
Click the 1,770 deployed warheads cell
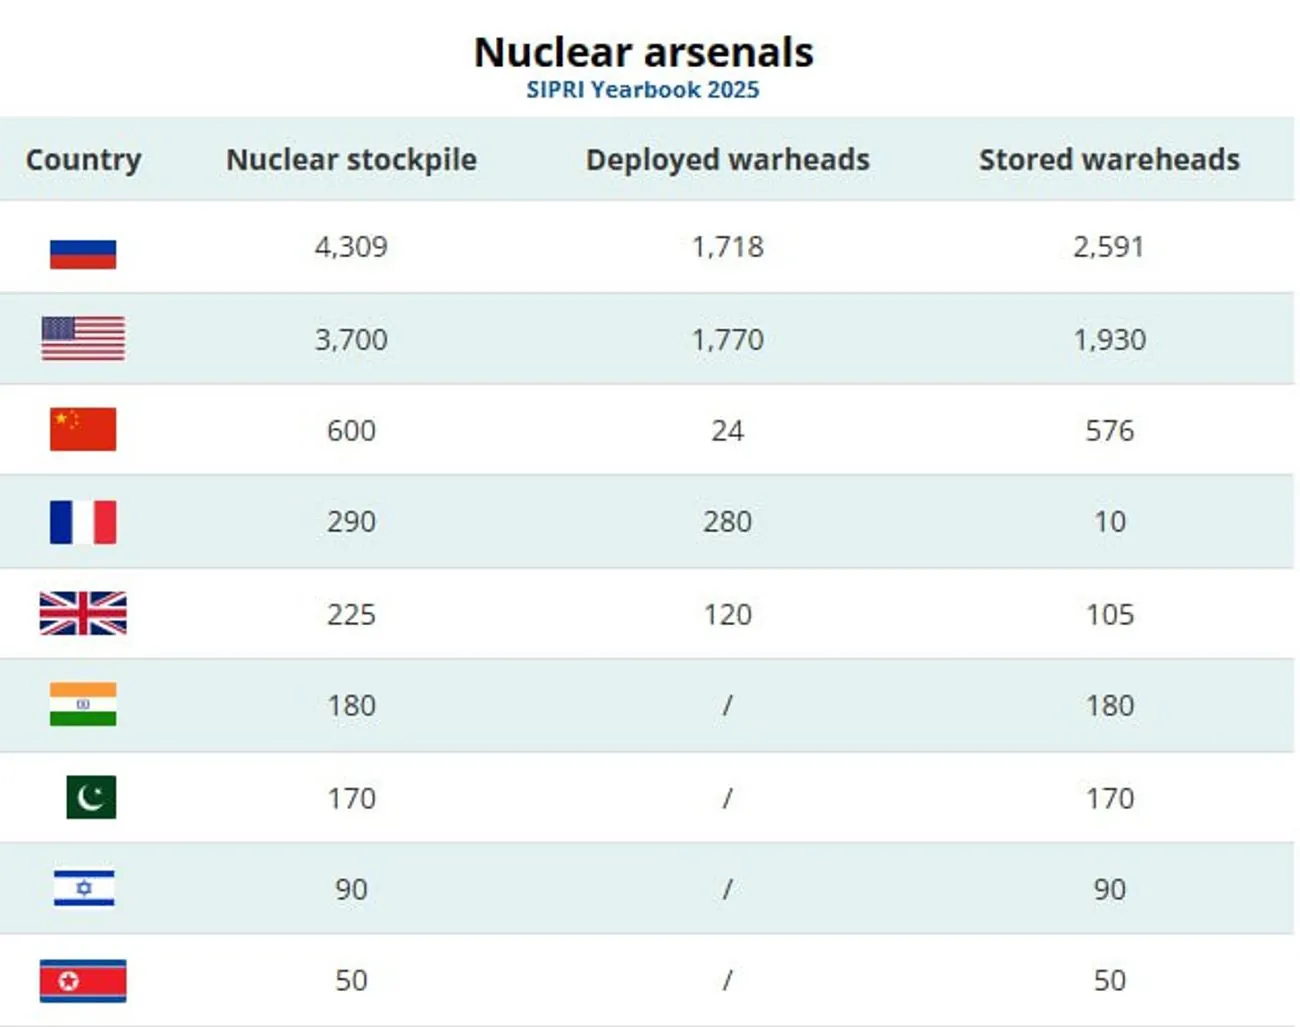(727, 340)
